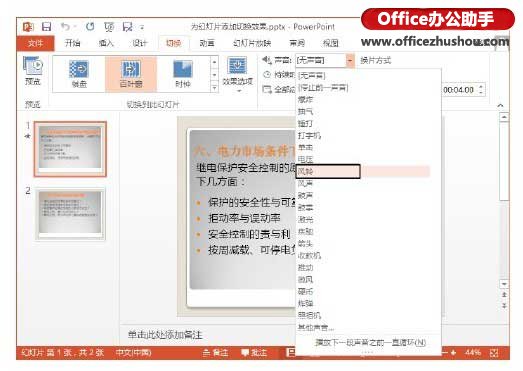
Task: Show previous row of transition gallery
Action: click(214, 62)
